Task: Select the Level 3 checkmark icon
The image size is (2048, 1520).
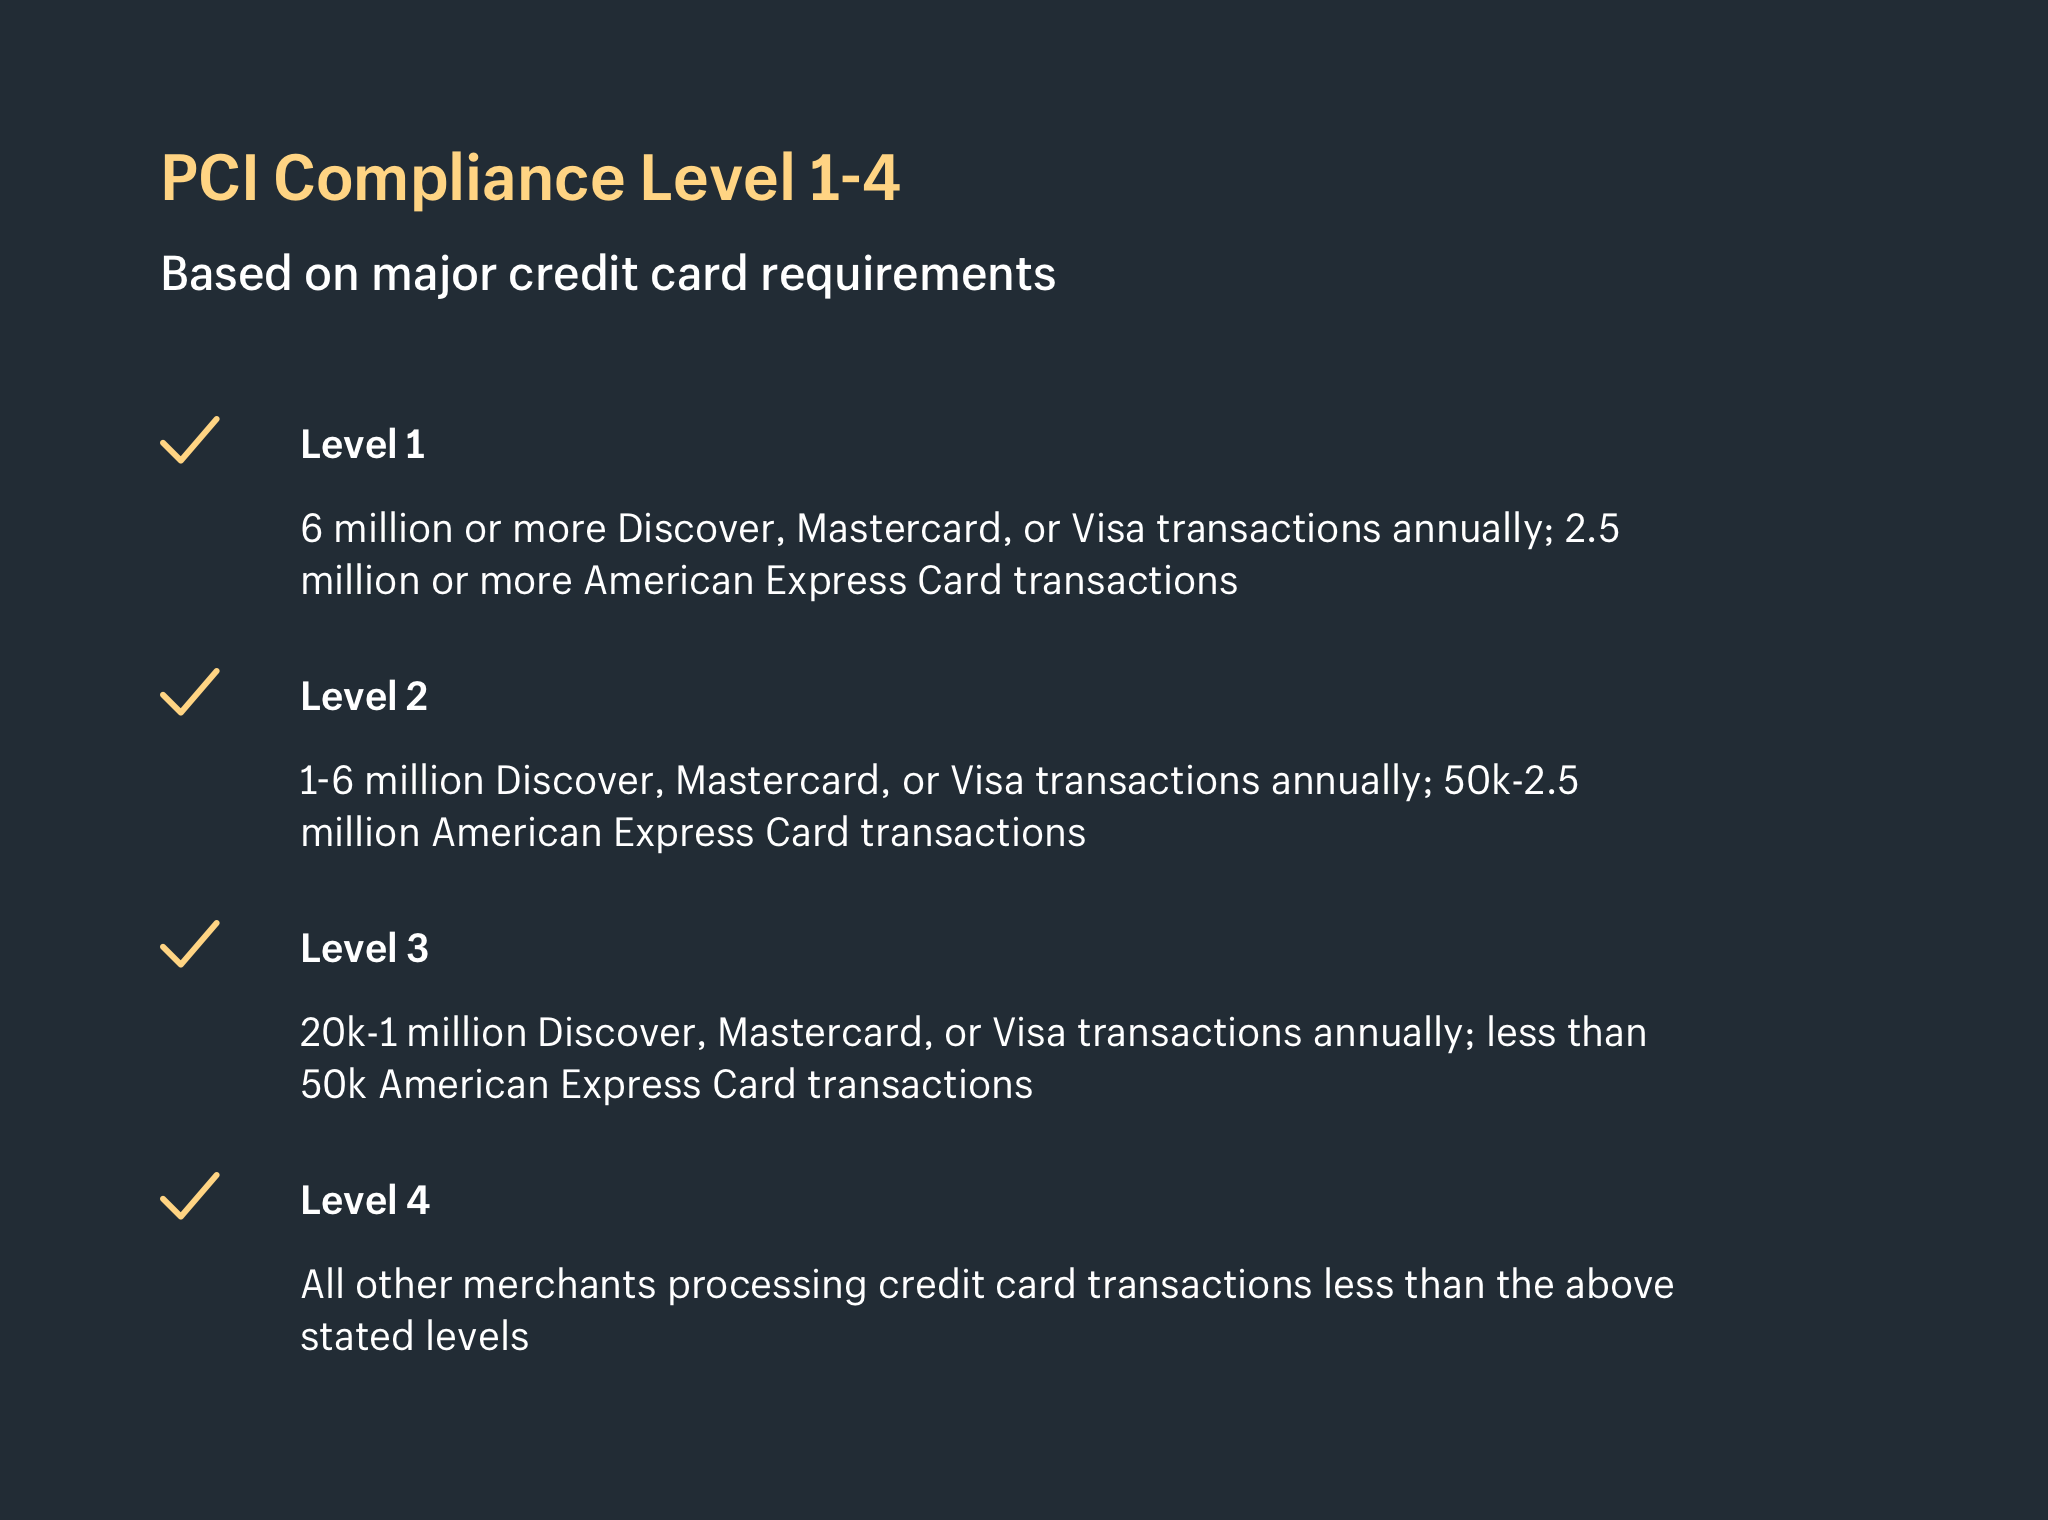Action: [x=189, y=944]
